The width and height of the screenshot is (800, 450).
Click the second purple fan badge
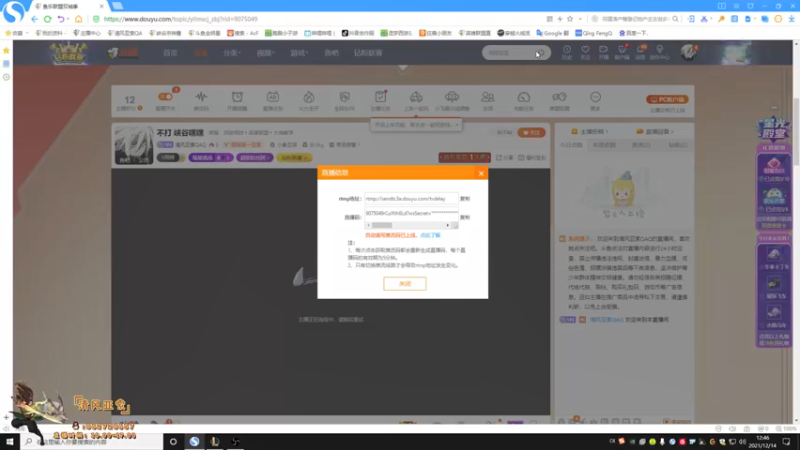254,158
